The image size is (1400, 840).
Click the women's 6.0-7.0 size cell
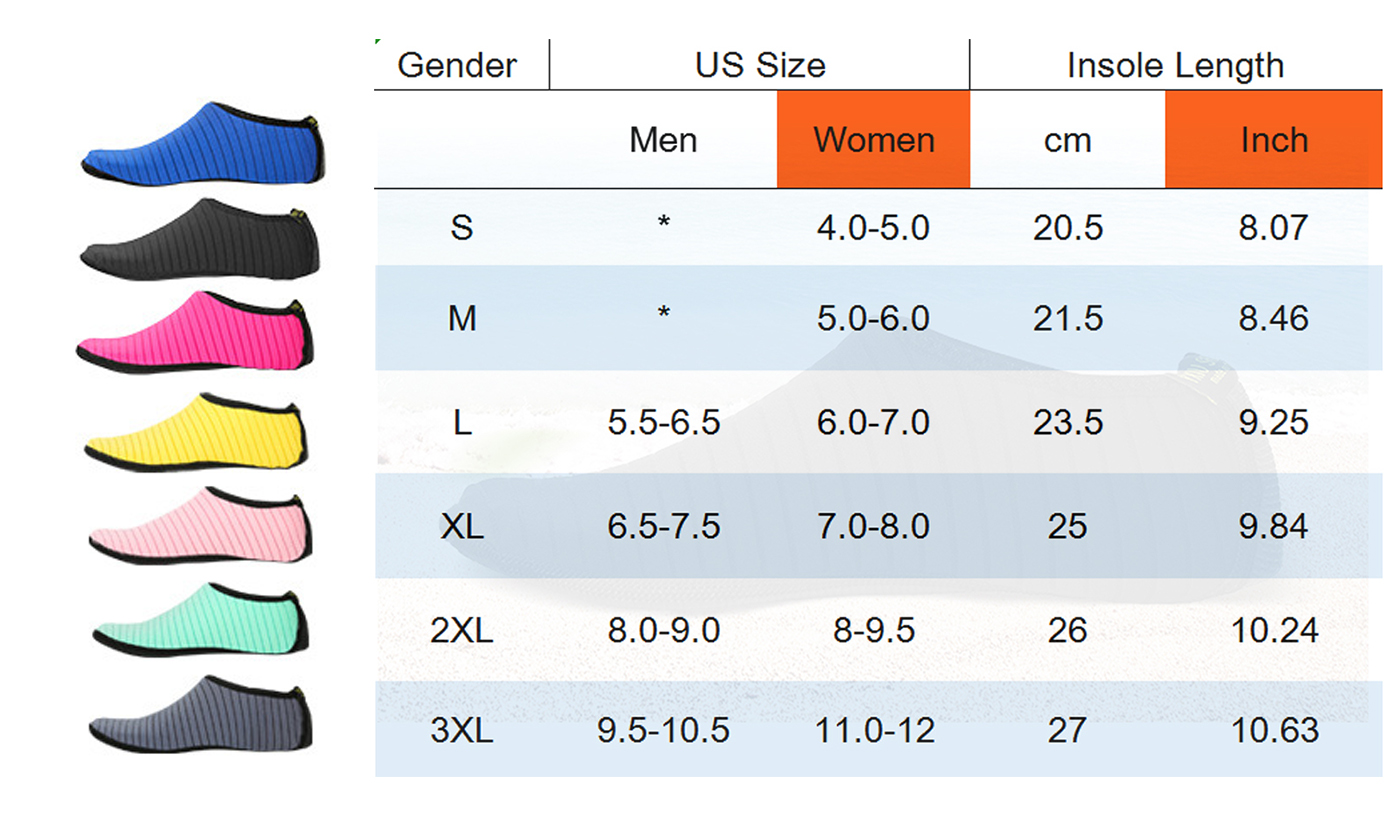click(x=873, y=423)
